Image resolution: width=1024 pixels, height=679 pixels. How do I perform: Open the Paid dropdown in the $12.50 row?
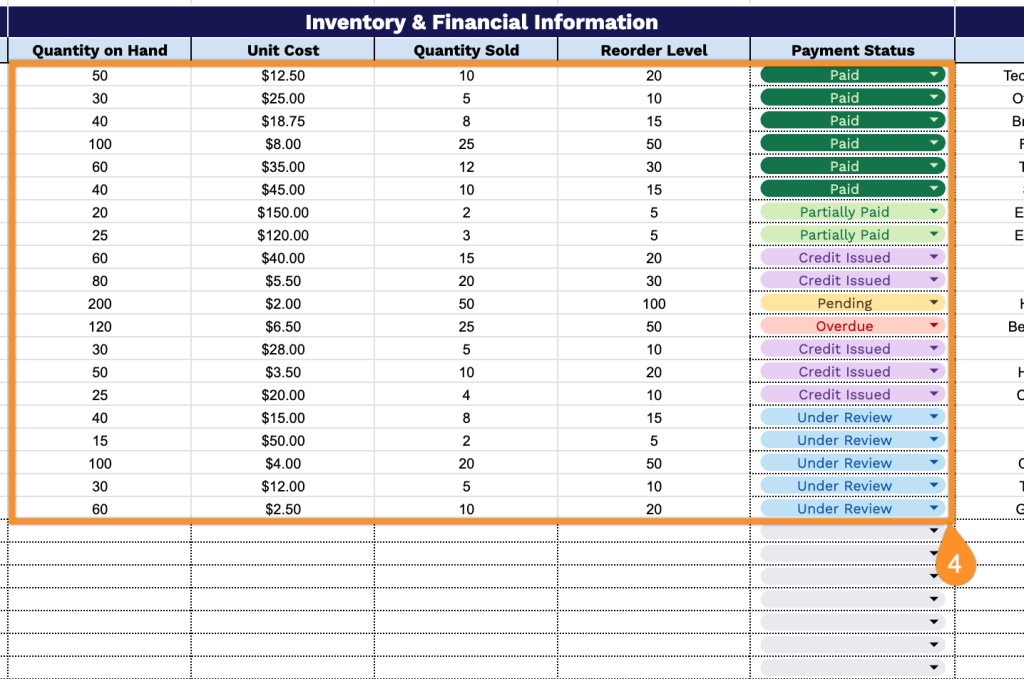[x=934, y=75]
